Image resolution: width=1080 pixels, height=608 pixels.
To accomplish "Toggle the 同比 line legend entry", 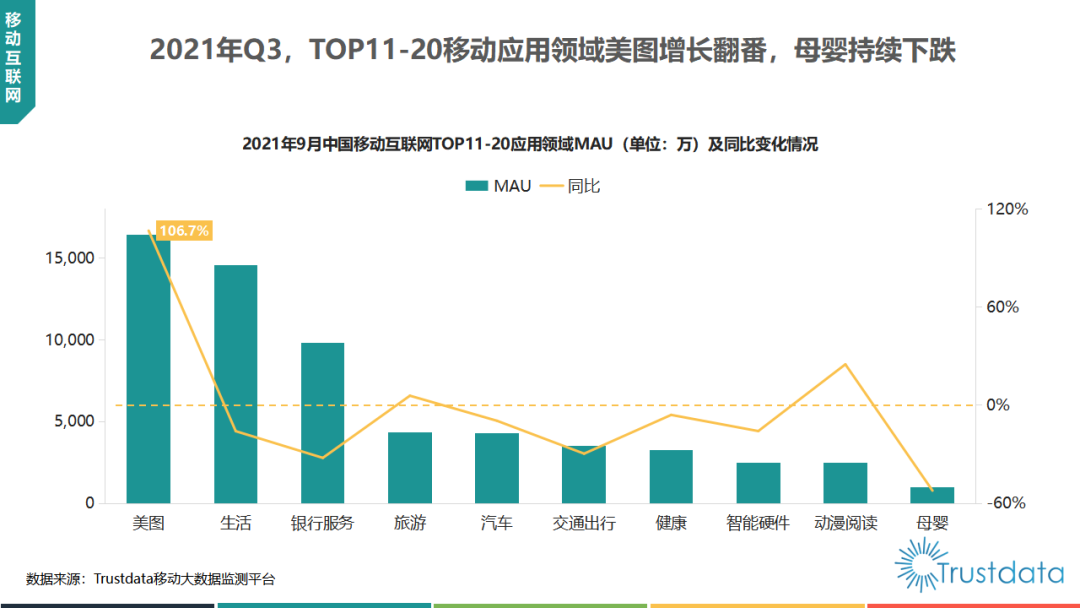I will (570, 185).
